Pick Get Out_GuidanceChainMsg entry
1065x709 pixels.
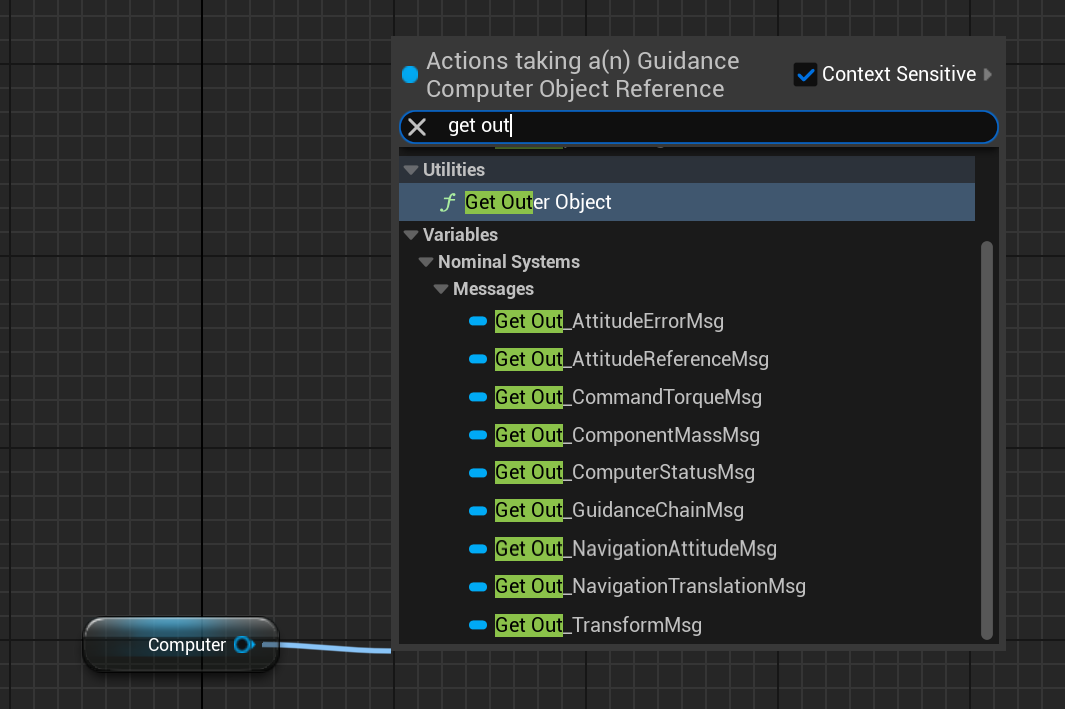pyautogui.click(x=619, y=511)
